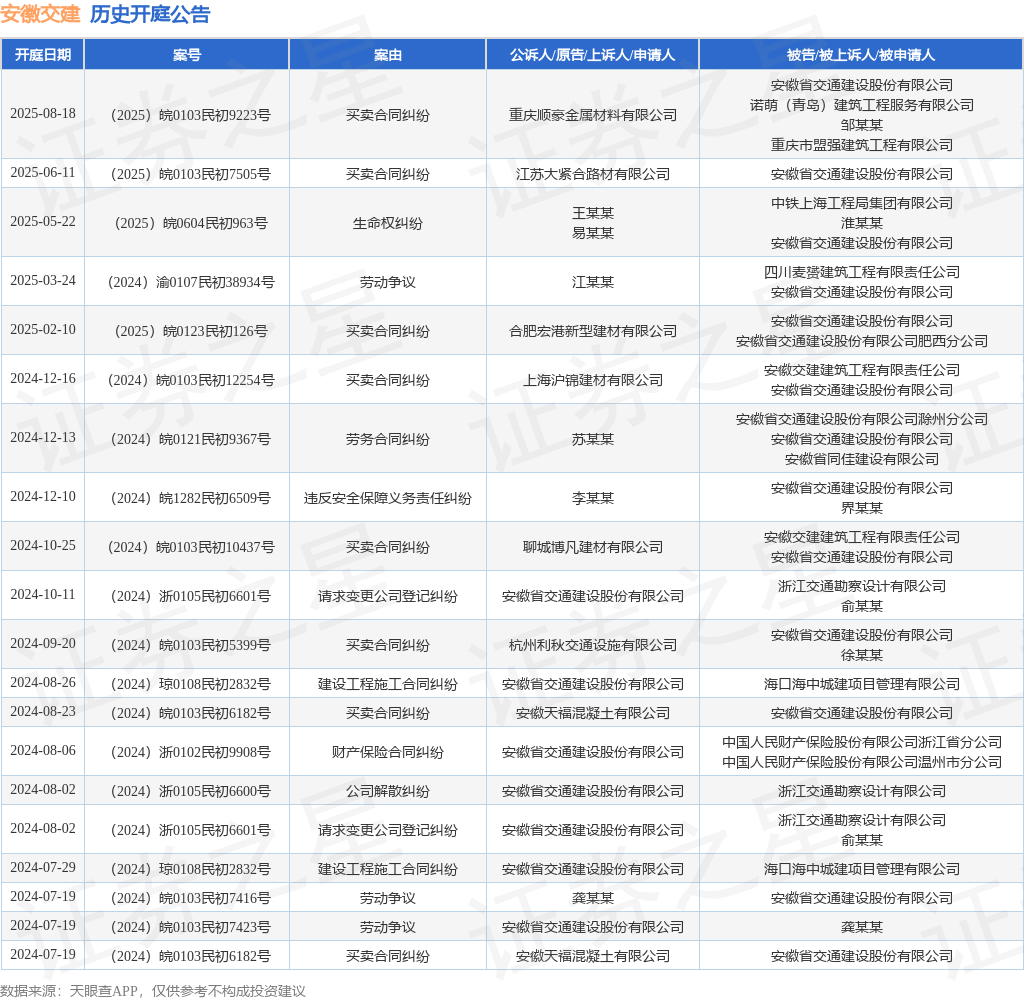Click defendant 重庆市盟强建筑工程有限公司
This screenshot has height=1000, width=1024.
click(861, 145)
